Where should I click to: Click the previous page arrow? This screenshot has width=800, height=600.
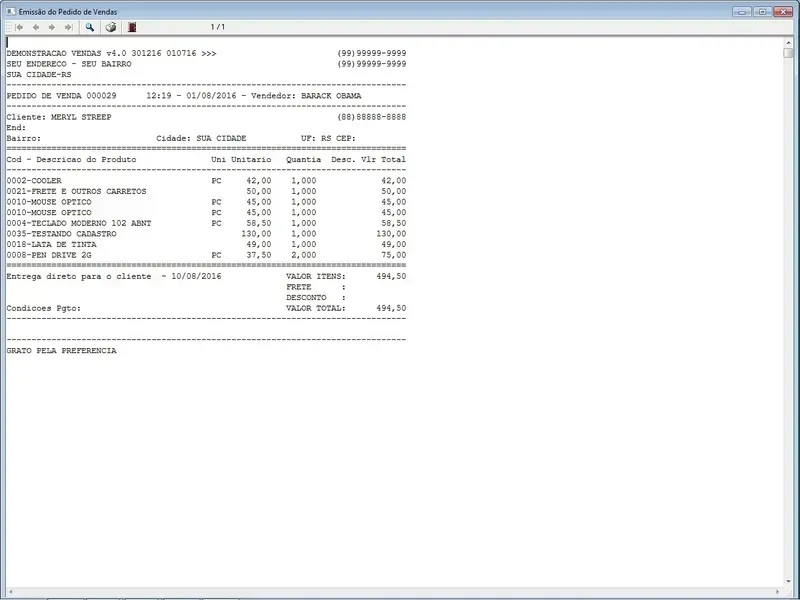(36, 27)
